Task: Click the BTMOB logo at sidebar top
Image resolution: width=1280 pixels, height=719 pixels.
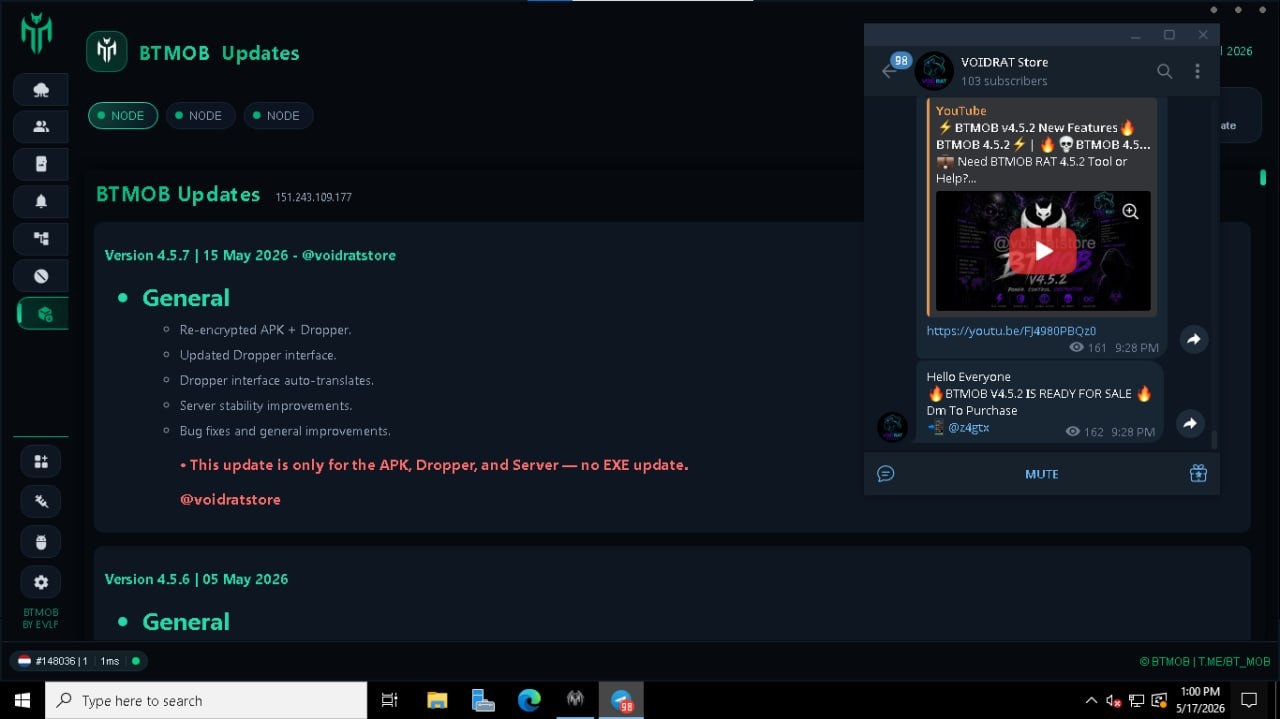Action: (x=37, y=33)
